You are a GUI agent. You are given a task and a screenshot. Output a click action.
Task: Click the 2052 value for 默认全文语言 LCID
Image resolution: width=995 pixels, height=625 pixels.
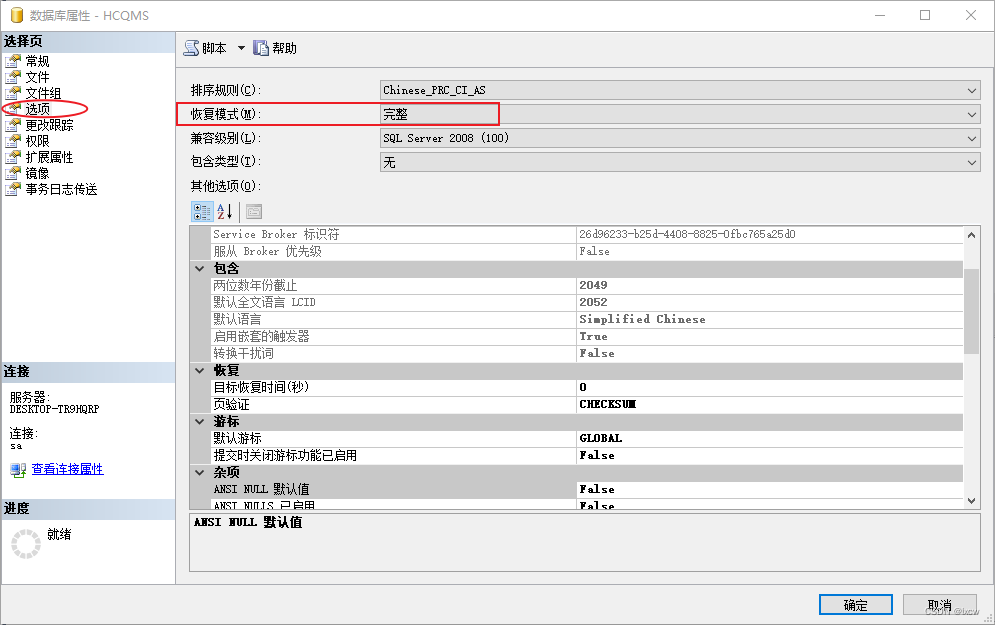(593, 302)
